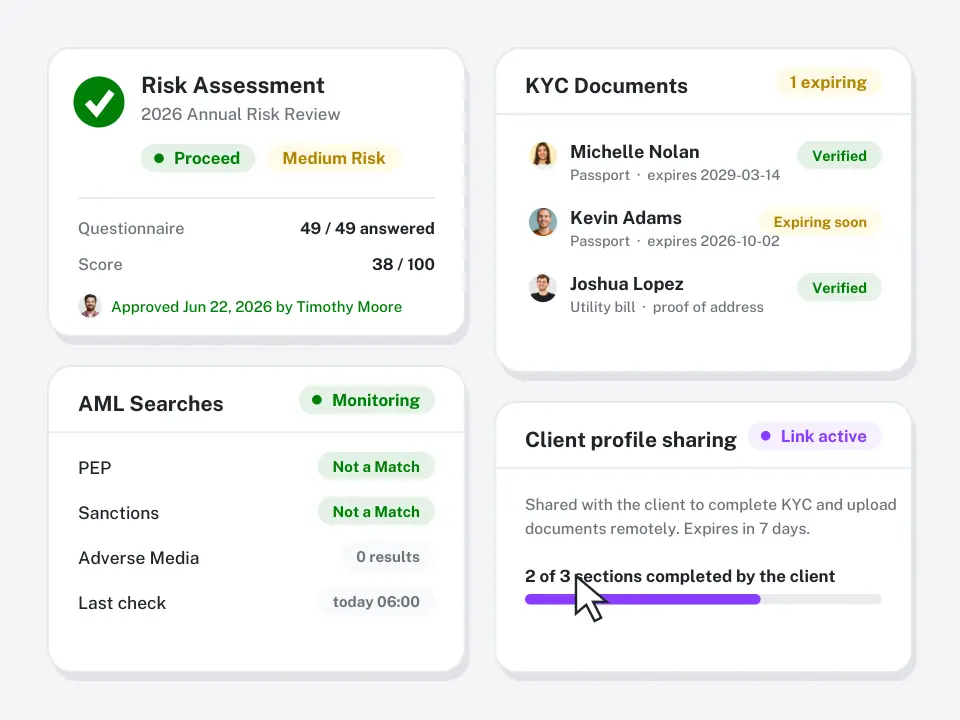Click the Proceed status badge
The width and height of the screenshot is (960, 720).
pos(198,158)
